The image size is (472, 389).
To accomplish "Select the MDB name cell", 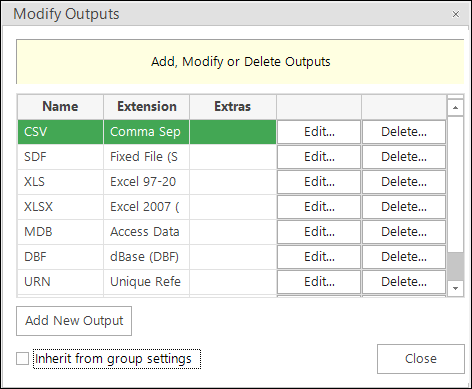I will [61, 232].
